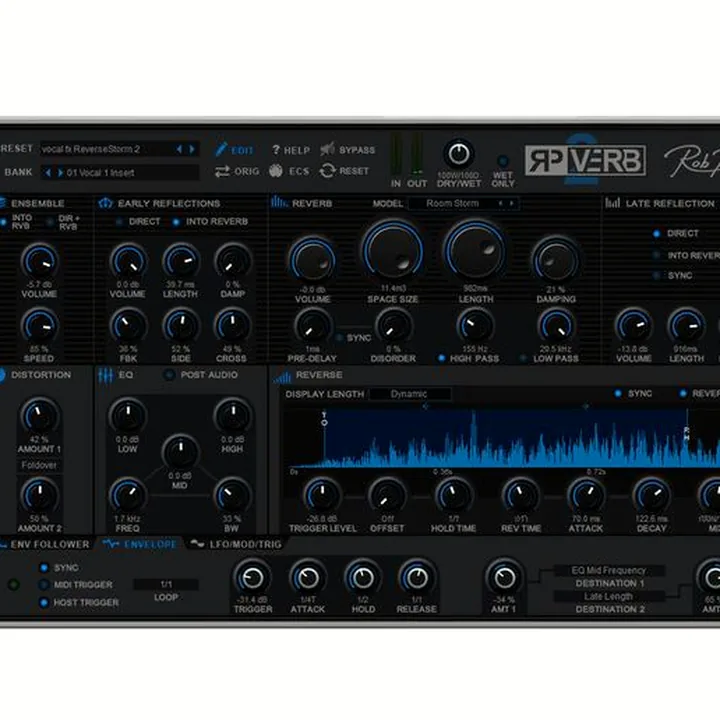This screenshot has height=720, width=720.
Task: Click the Envelope tab waveform icon
Action: pos(111,544)
